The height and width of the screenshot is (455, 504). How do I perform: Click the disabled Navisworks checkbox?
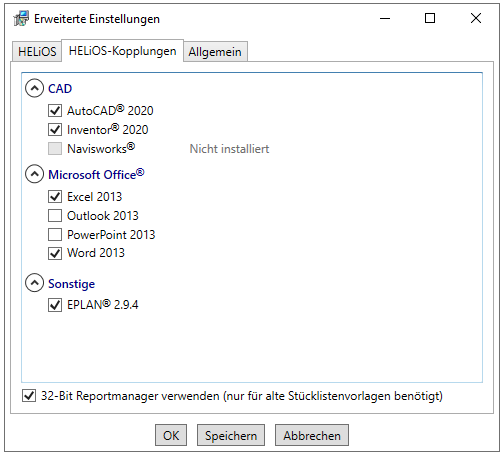55,148
